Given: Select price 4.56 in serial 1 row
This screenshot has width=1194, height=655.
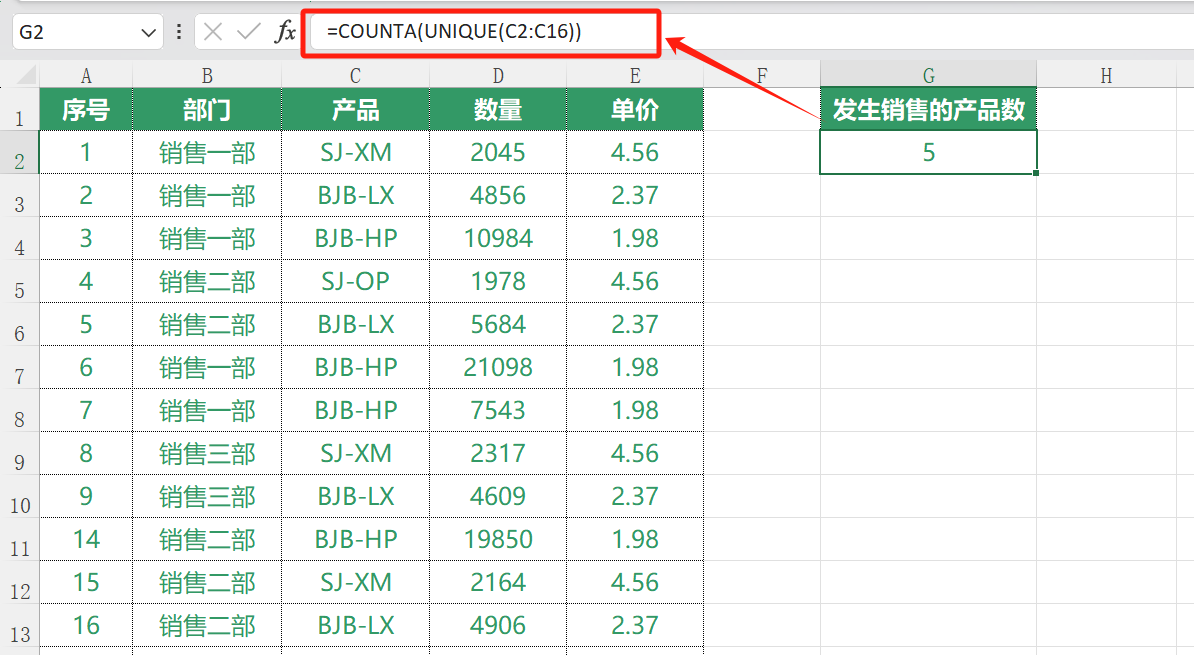Looking at the screenshot, I should 635,152.
